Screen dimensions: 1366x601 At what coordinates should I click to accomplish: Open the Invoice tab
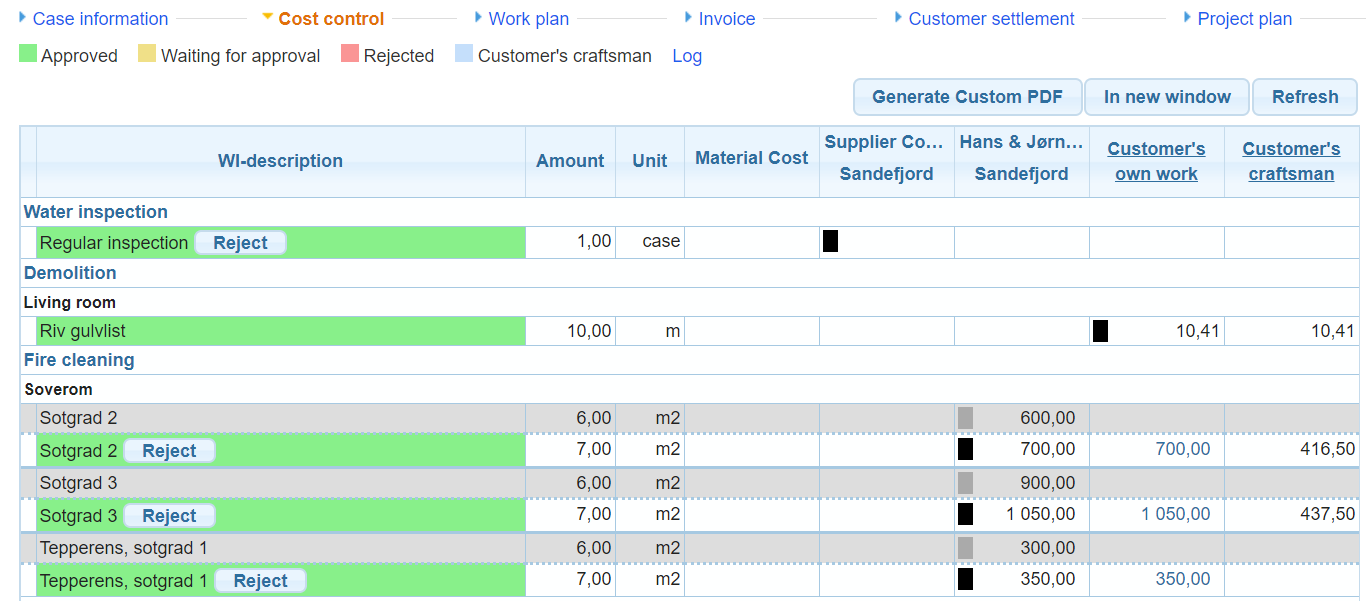726,19
